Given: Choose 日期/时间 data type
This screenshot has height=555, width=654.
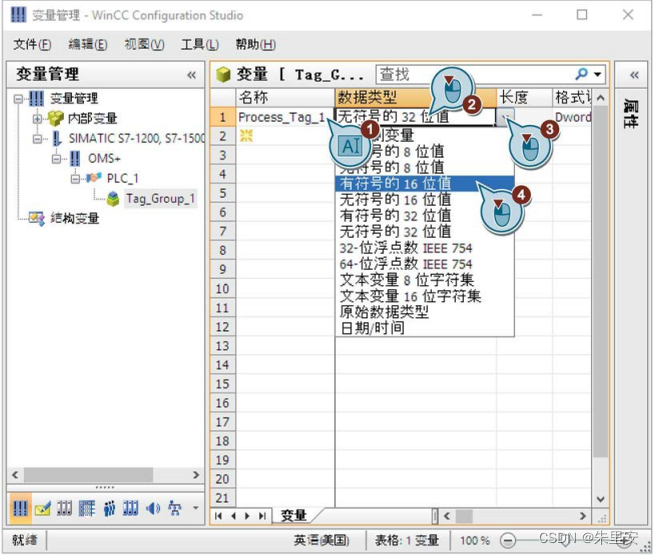Looking at the screenshot, I should pyautogui.click(x=424, y=329).
